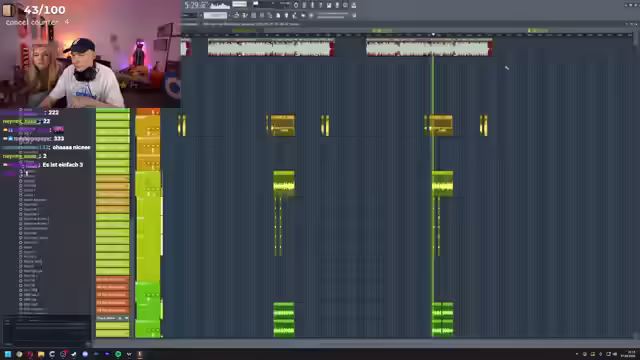The height and width of the screenshot is (360, 640).
Task: Click the circular icon in the top toolbar row
Action: [296, 5]
